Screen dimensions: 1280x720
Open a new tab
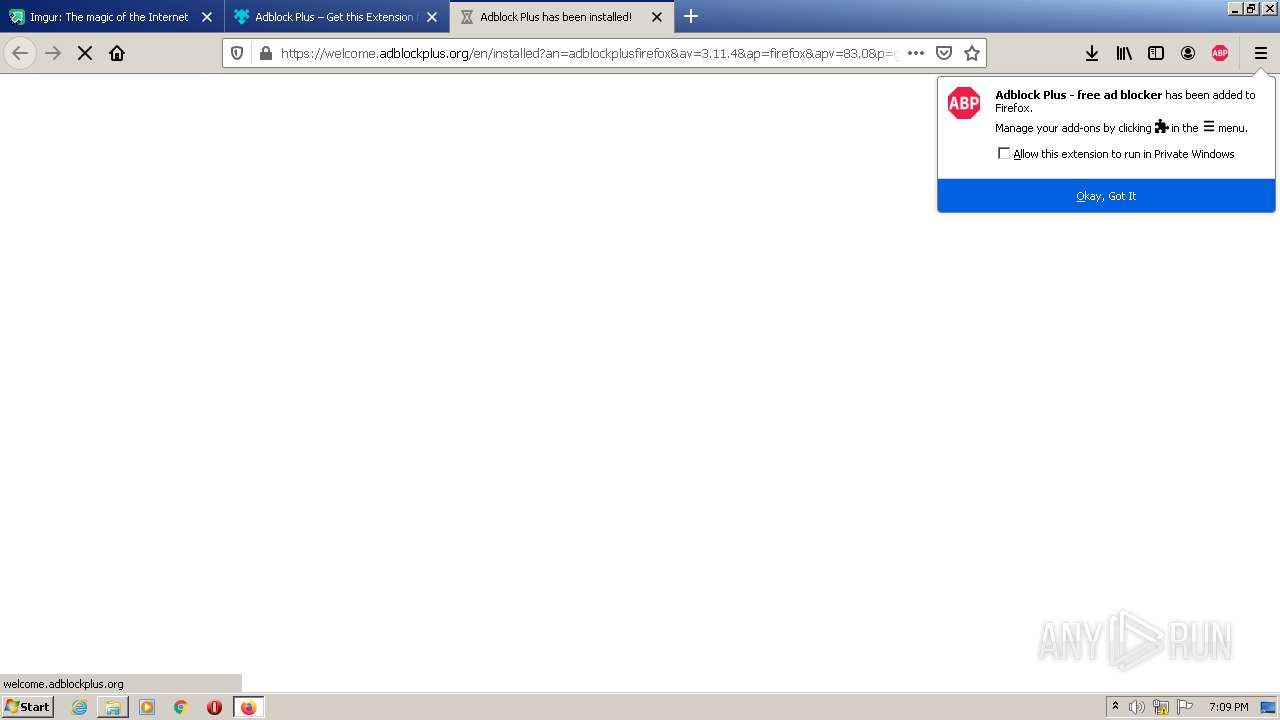691,16
